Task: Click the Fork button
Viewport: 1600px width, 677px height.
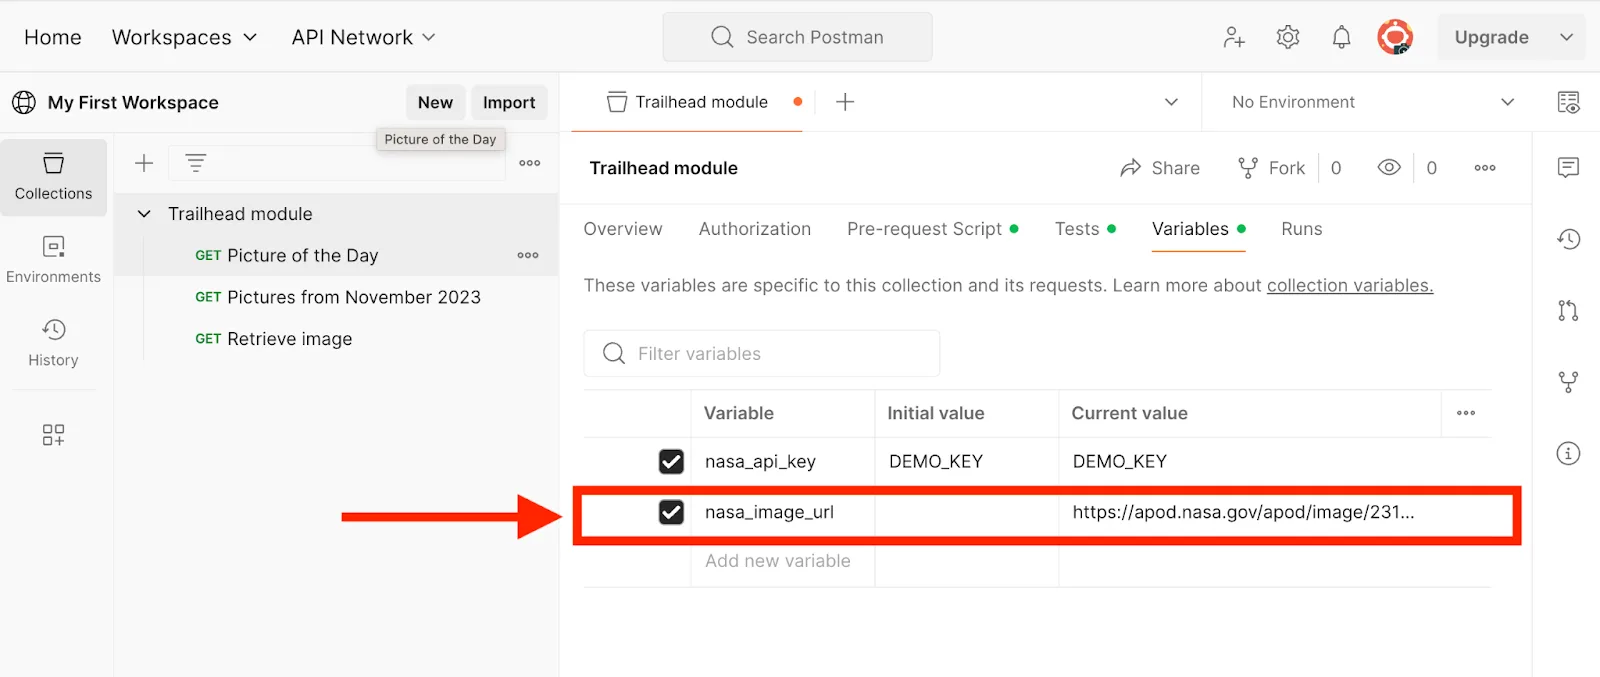Action: pos(1272,168)
